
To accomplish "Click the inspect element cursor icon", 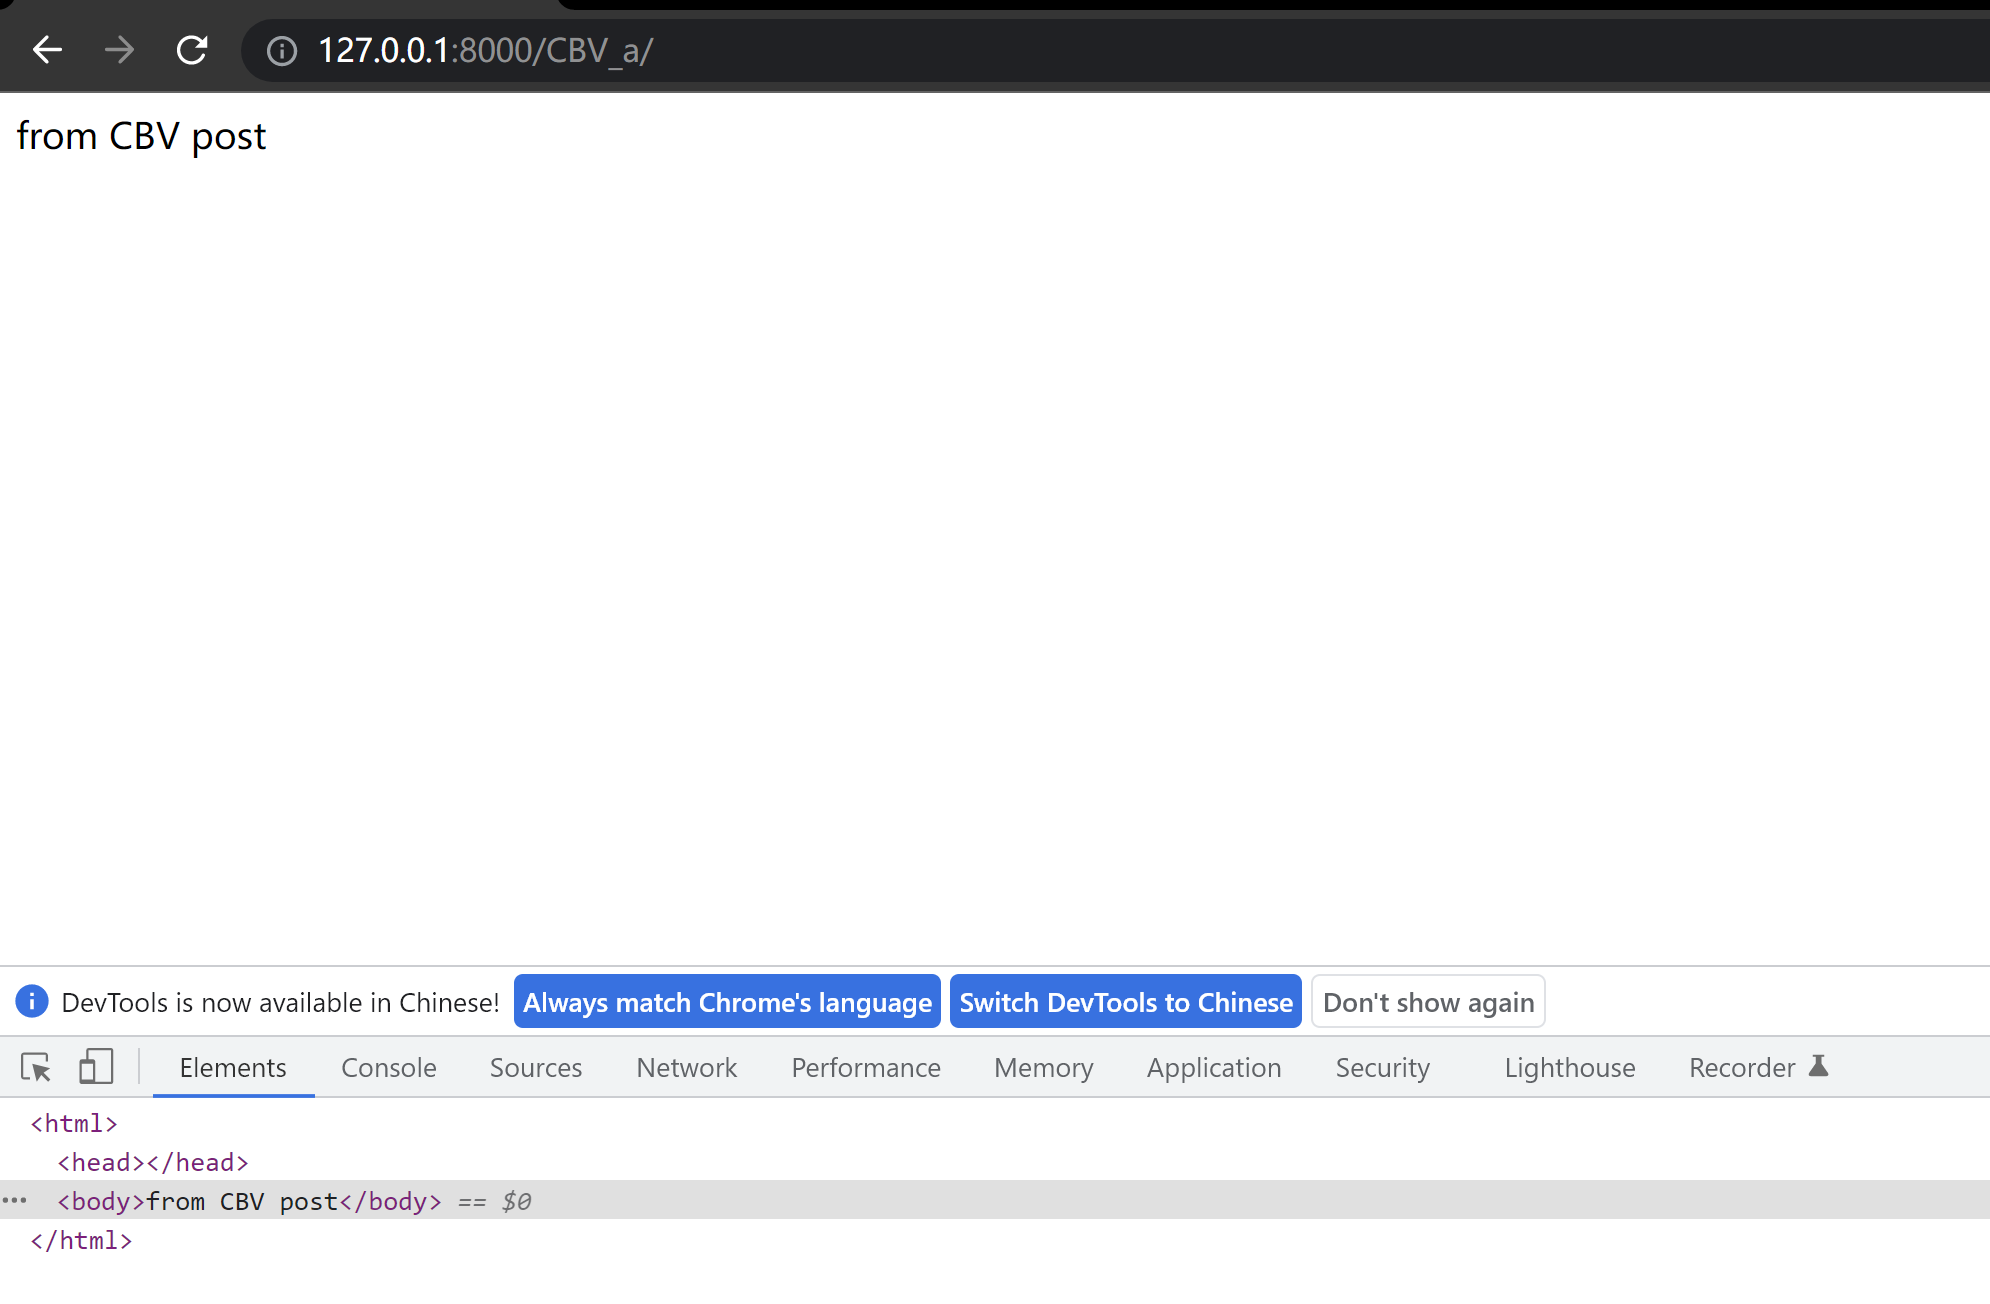I will [x=36, y=1067].
